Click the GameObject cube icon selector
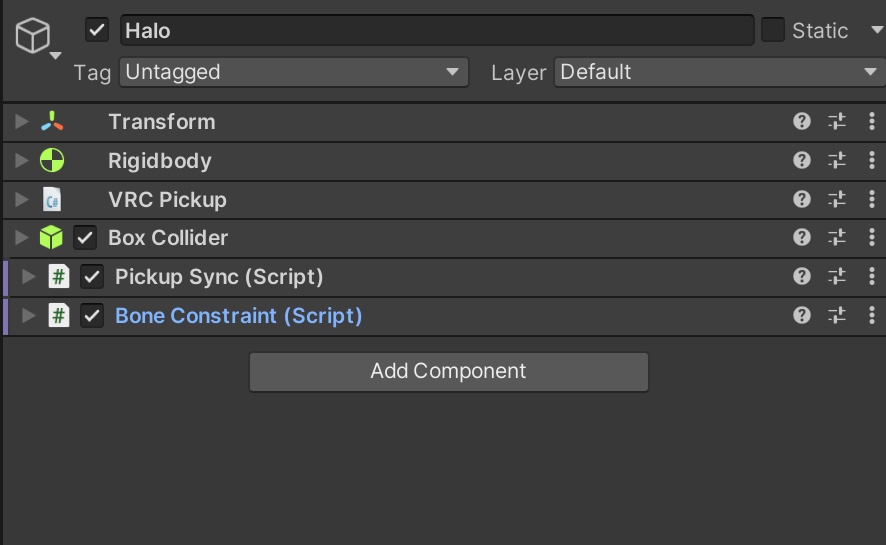The image size is (886, 545). tap(34, 38)
